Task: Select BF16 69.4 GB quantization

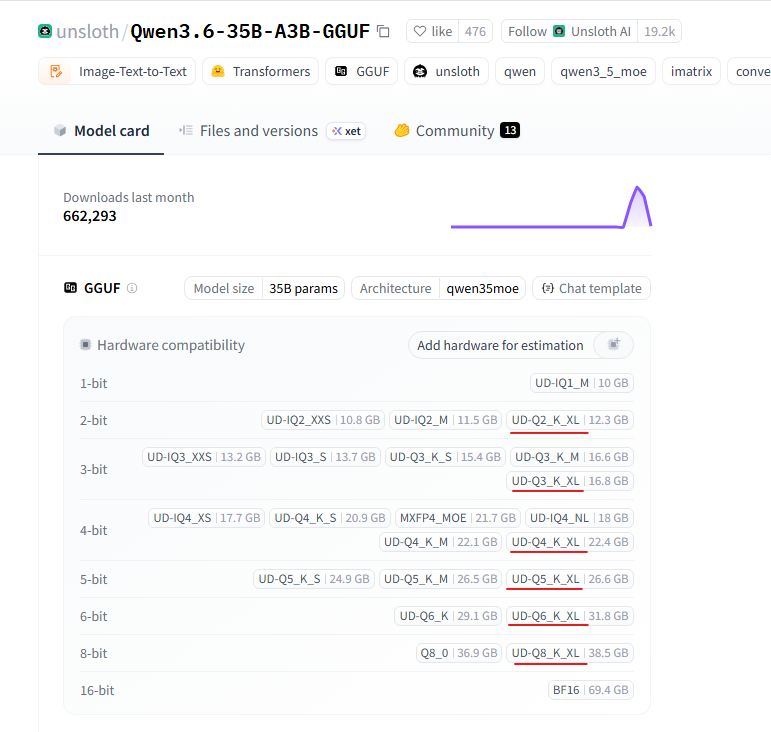Action: coord(591,690)
